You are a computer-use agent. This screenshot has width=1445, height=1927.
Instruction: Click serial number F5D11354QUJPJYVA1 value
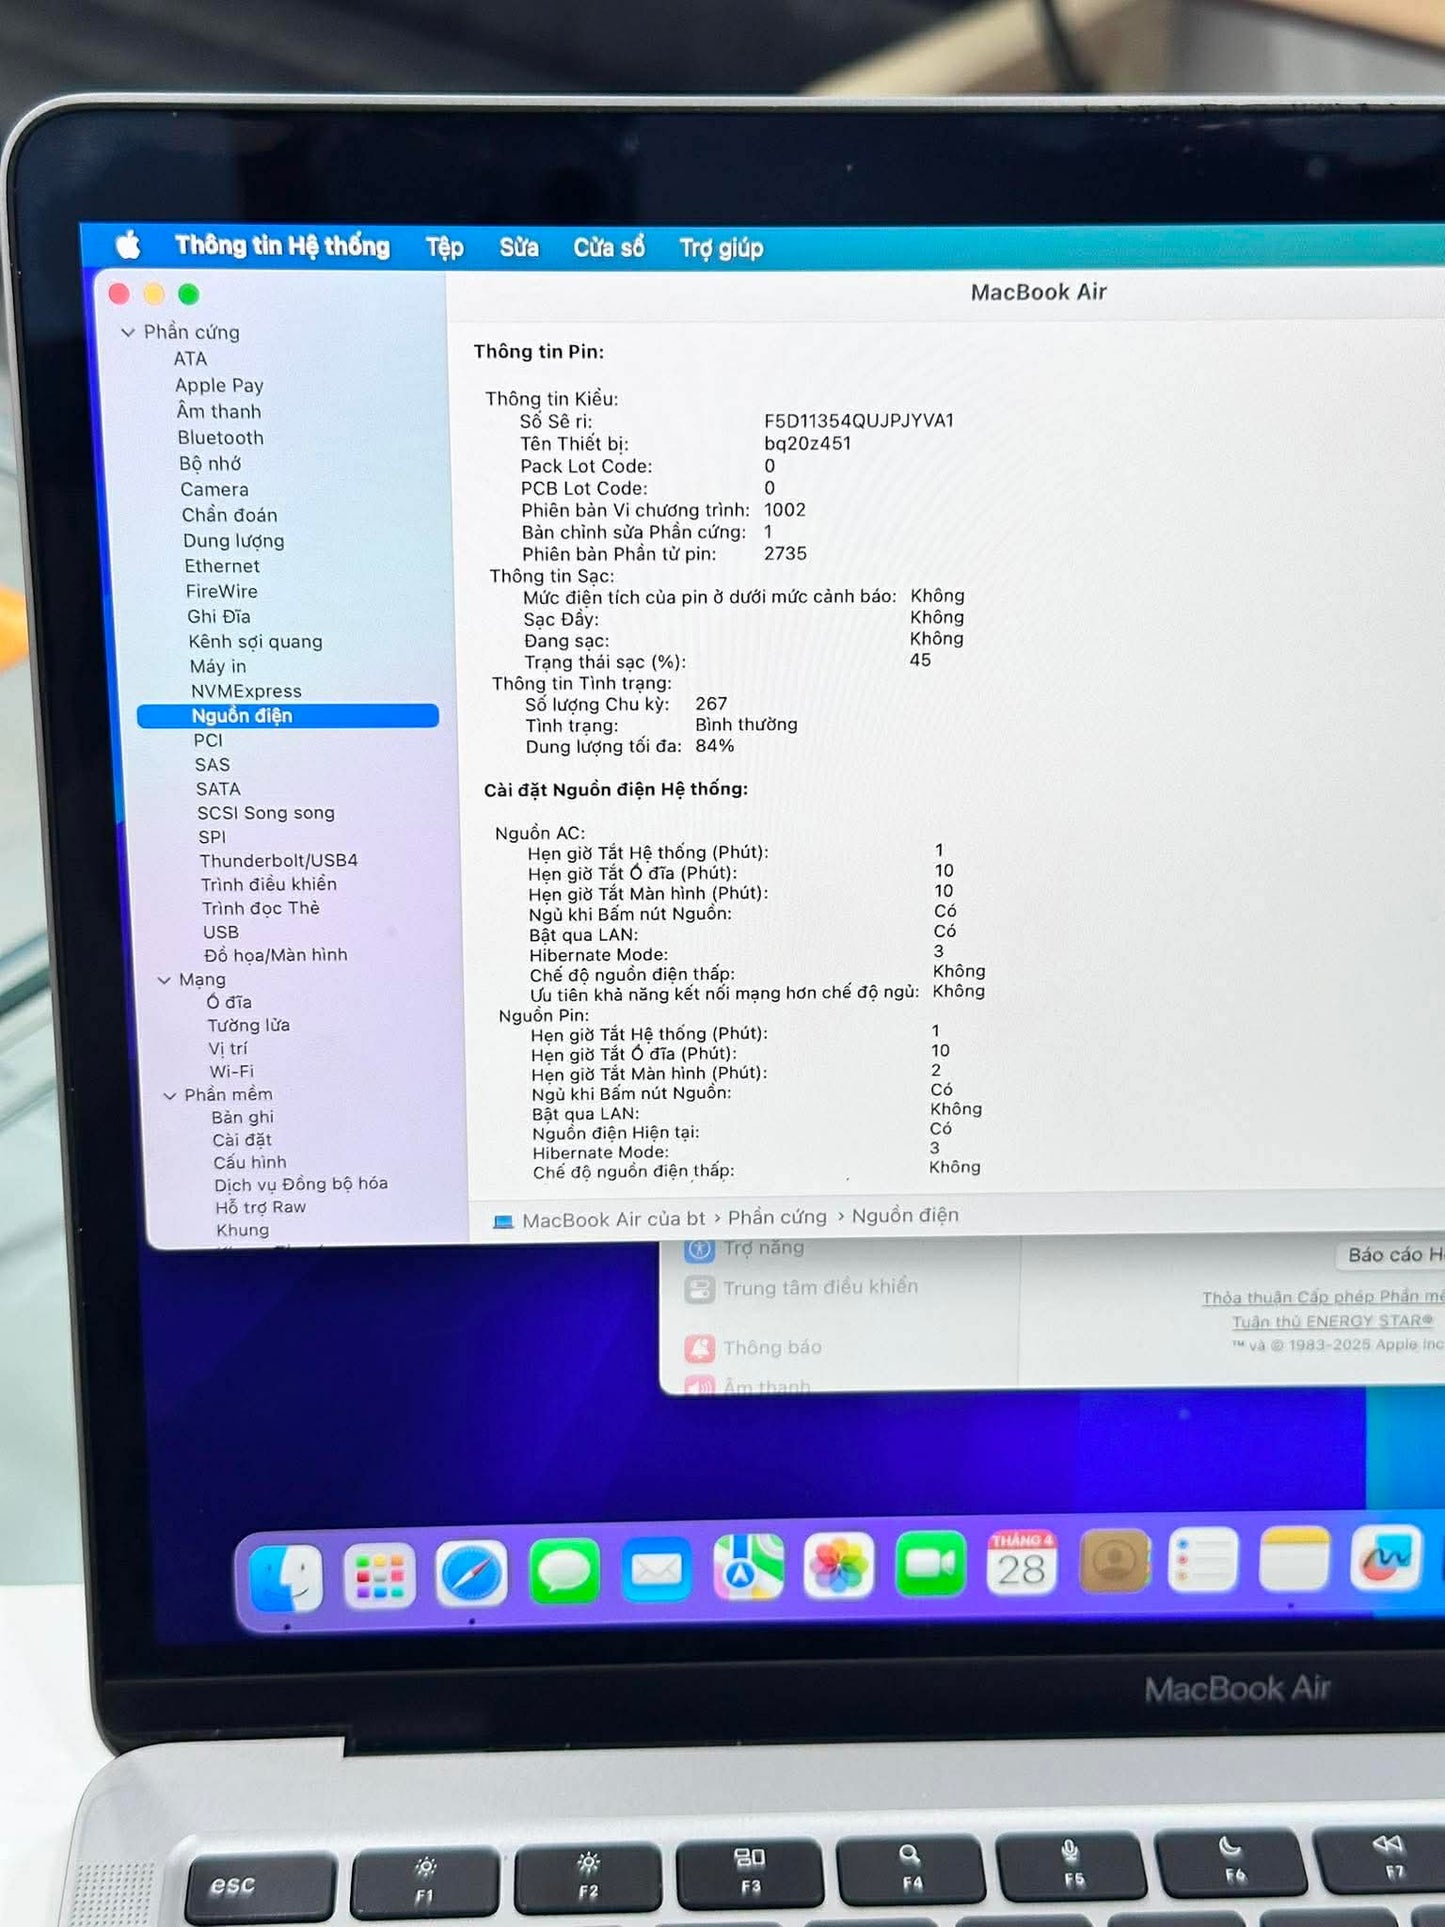tap(858, 421)
